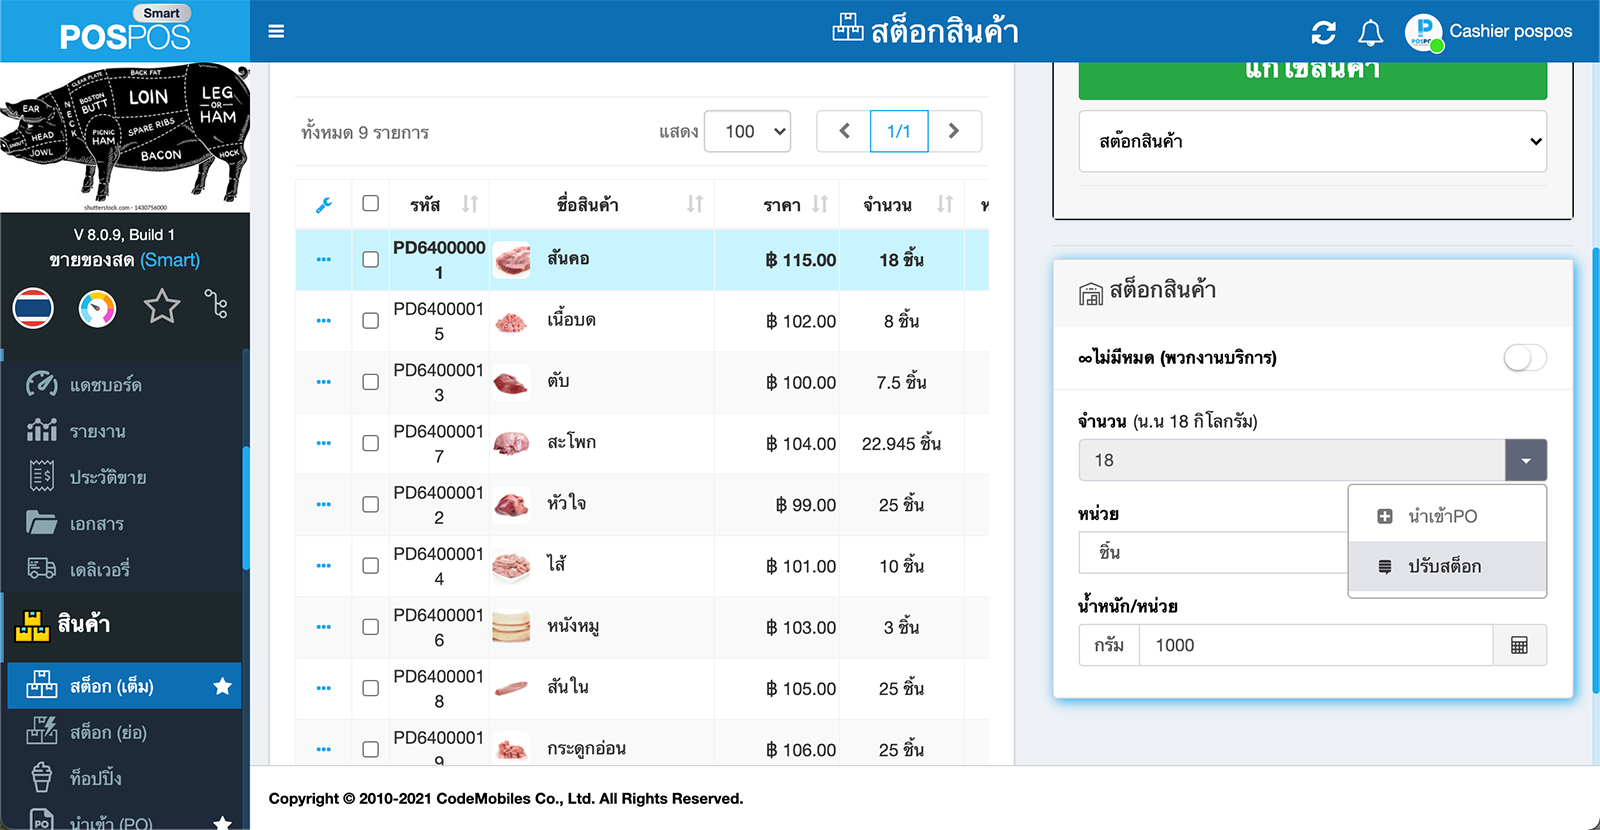Open รายงาน in the sidebar
1600x830 pixels.
click(97, 431)
